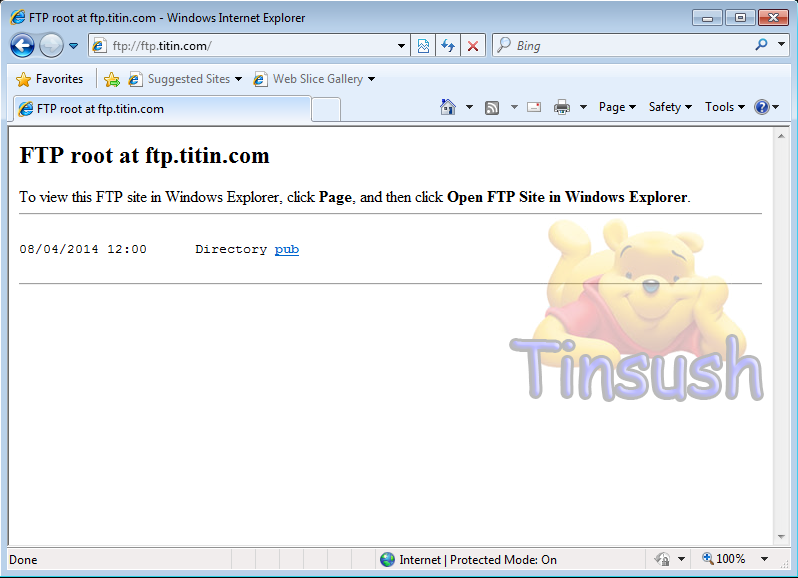Expand the Feeds dropdown arrow
798x578 pixels.
pos(514,107)
